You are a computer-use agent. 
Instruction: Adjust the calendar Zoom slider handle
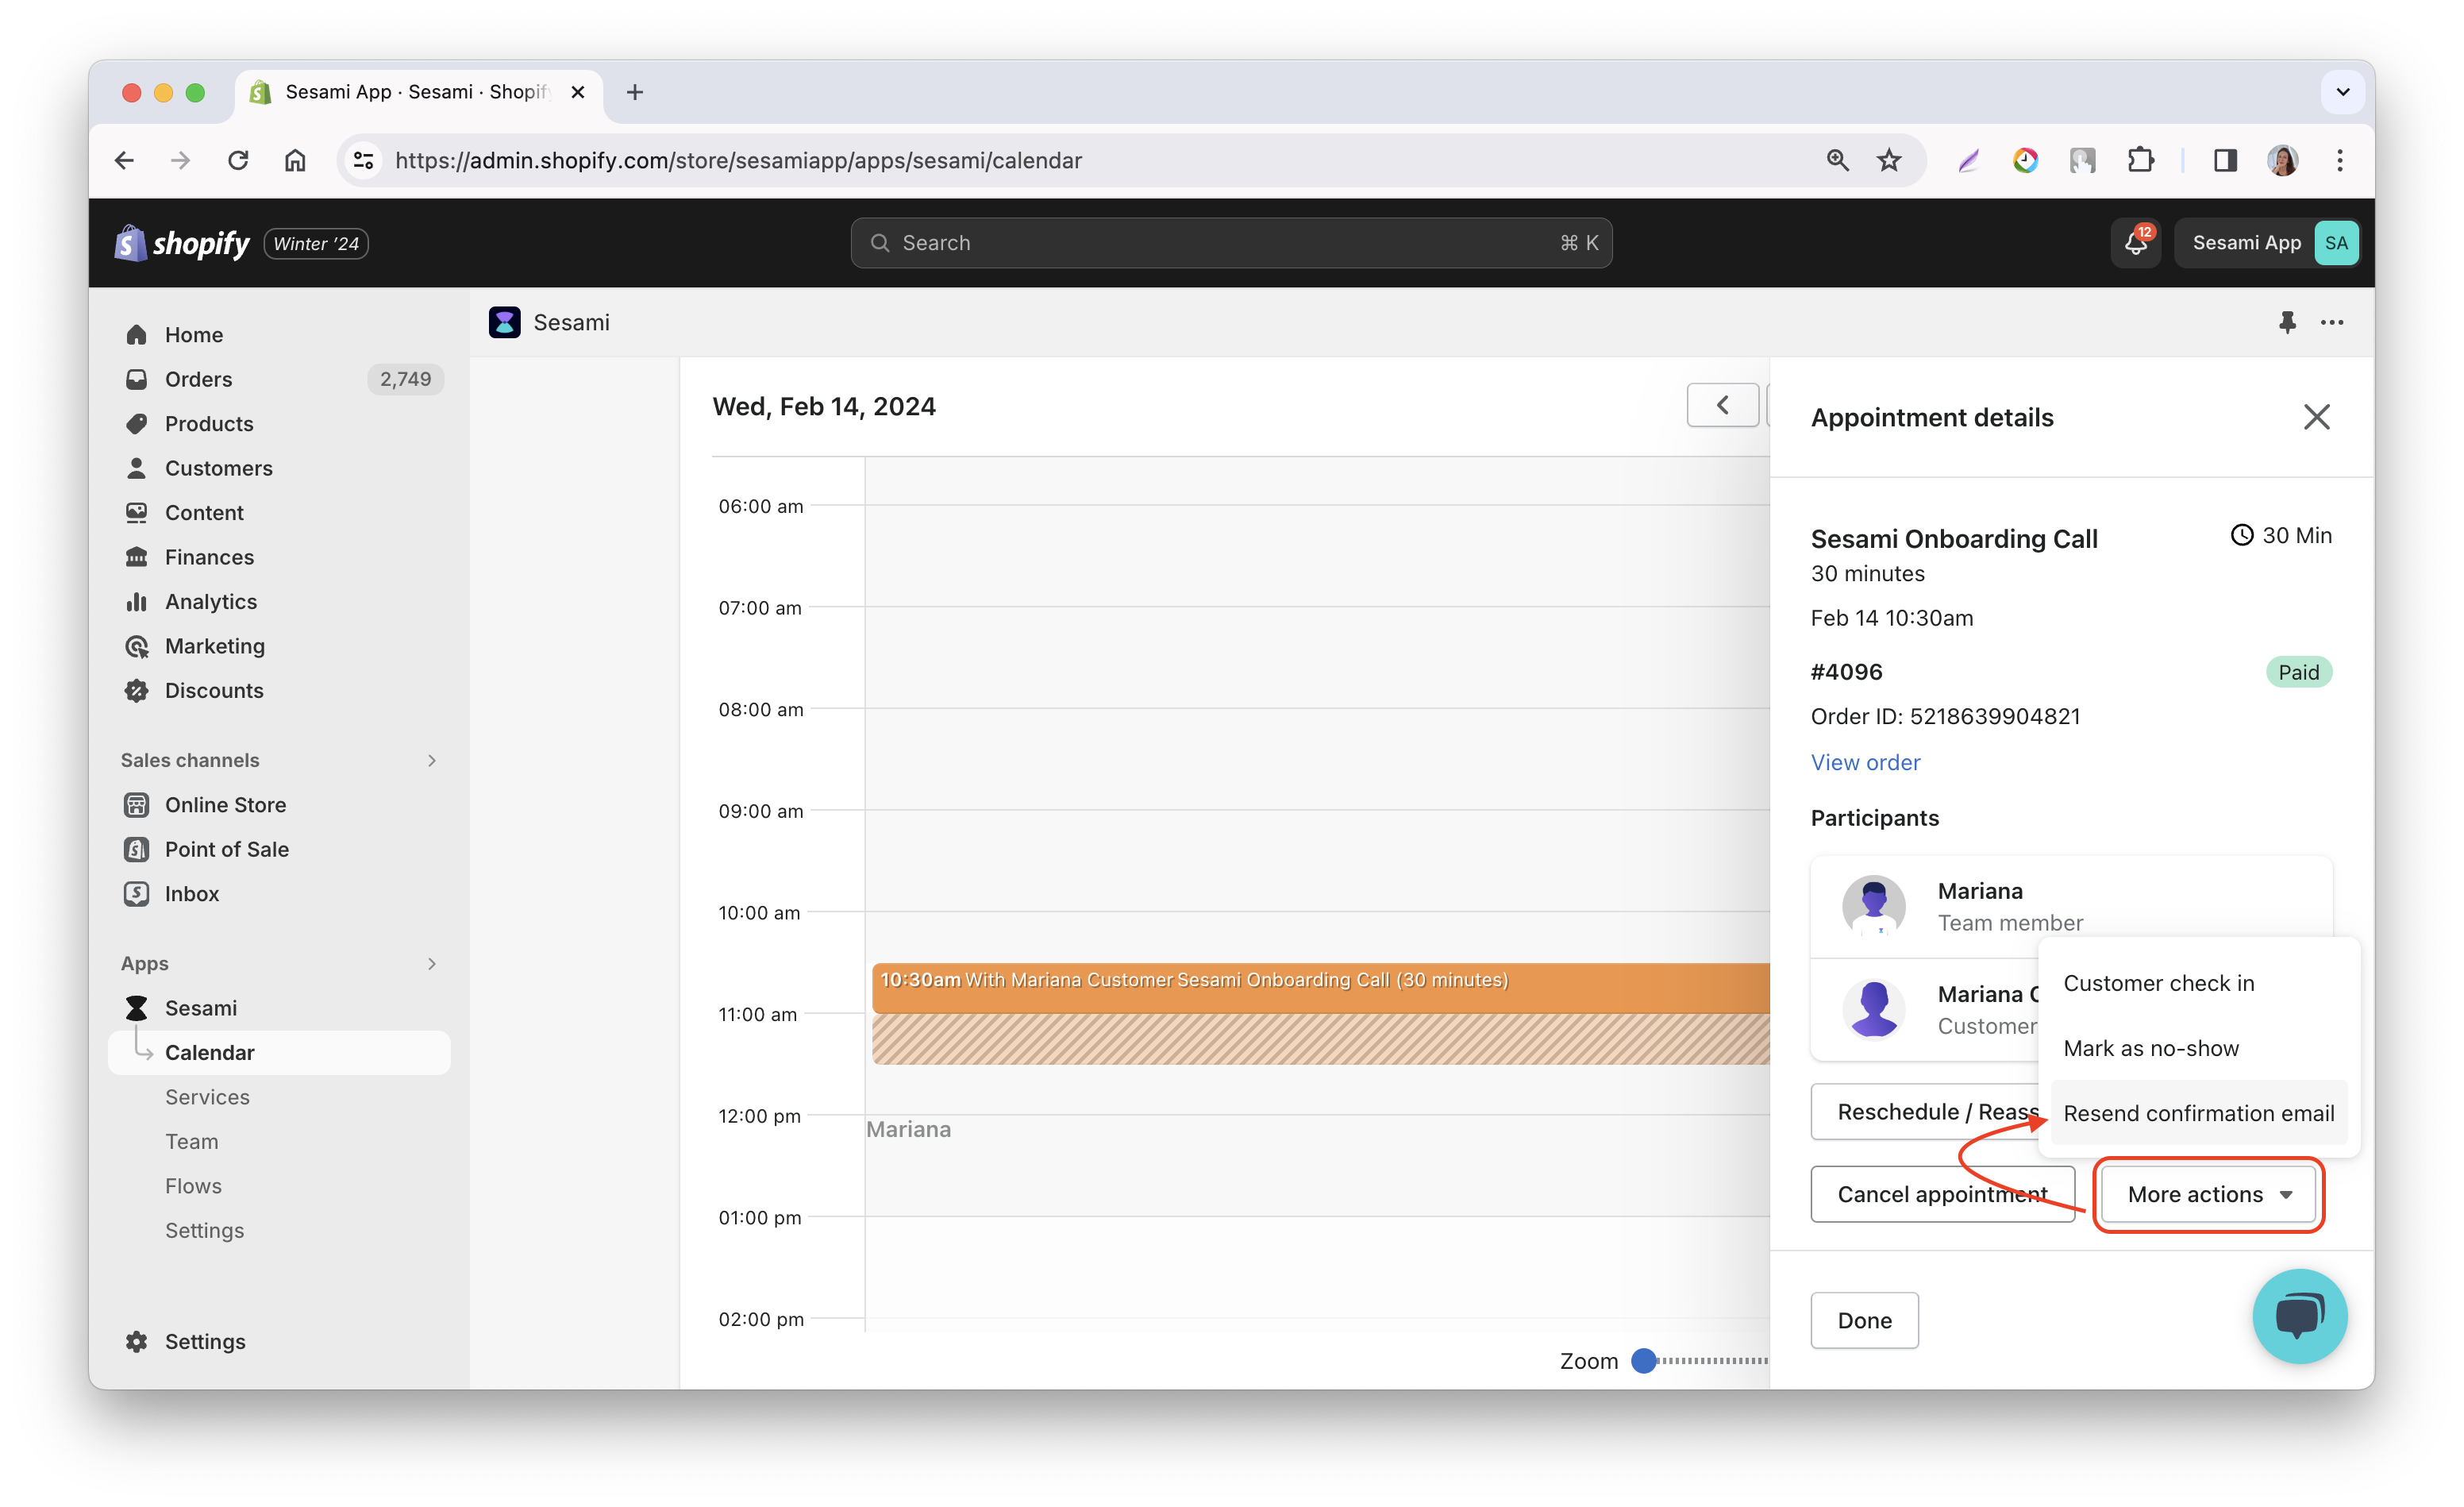(1643, 1361)
